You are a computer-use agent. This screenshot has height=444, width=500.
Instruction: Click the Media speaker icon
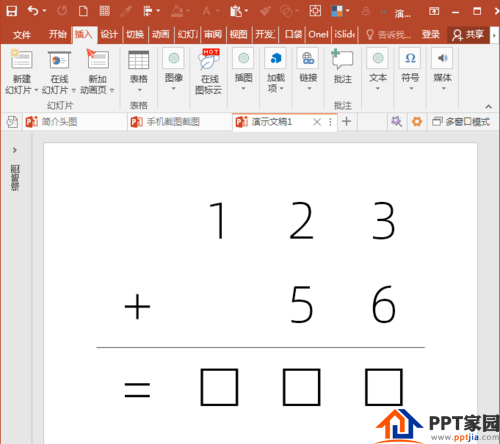(x=442, y=58)
